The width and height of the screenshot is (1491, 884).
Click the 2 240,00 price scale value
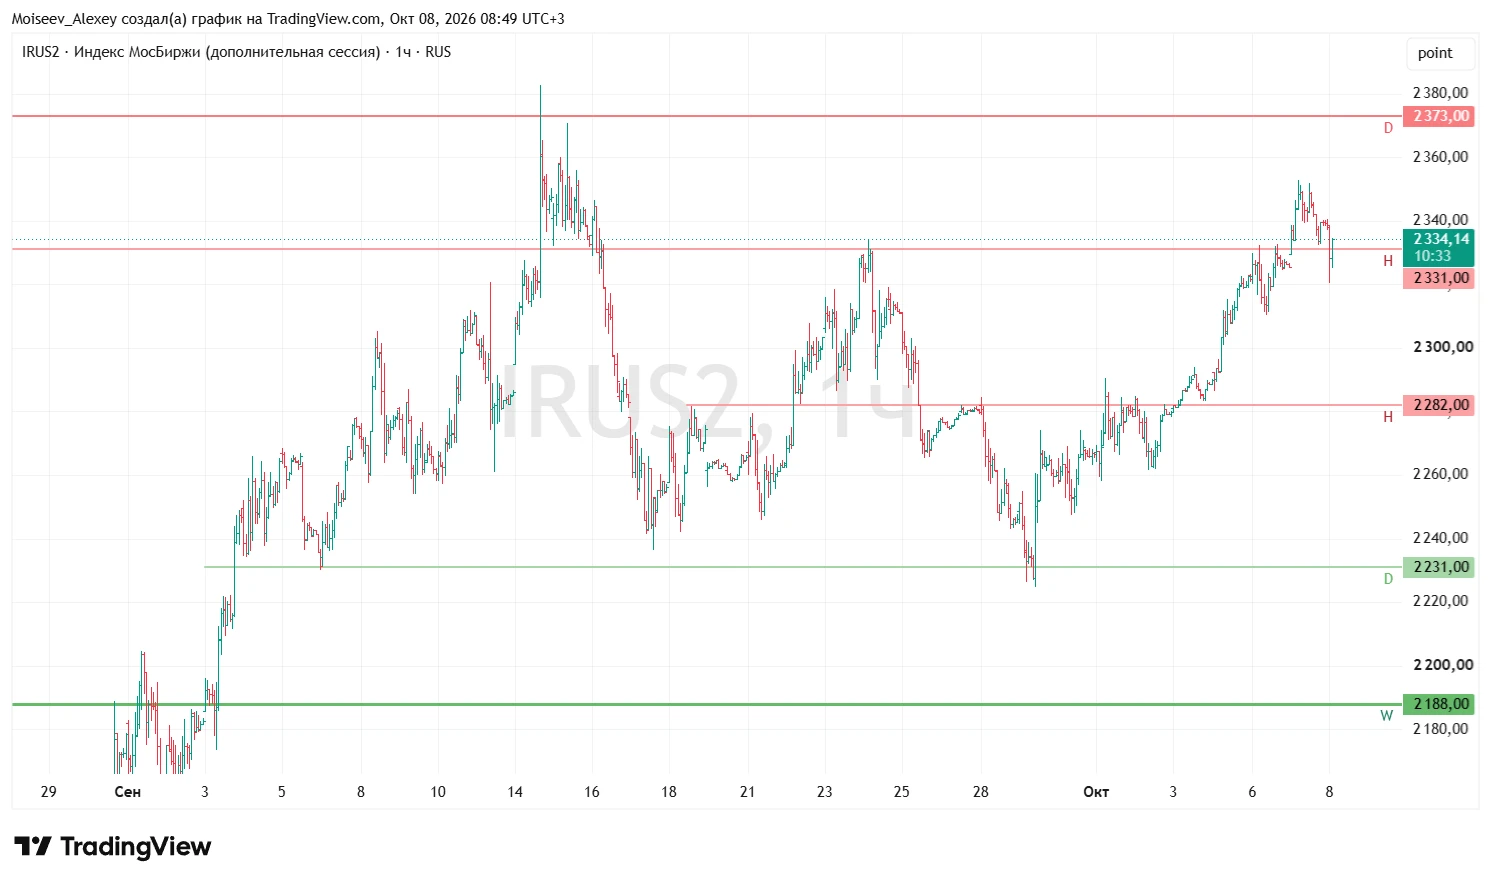pyautogui.click(x=1440, y=538)
